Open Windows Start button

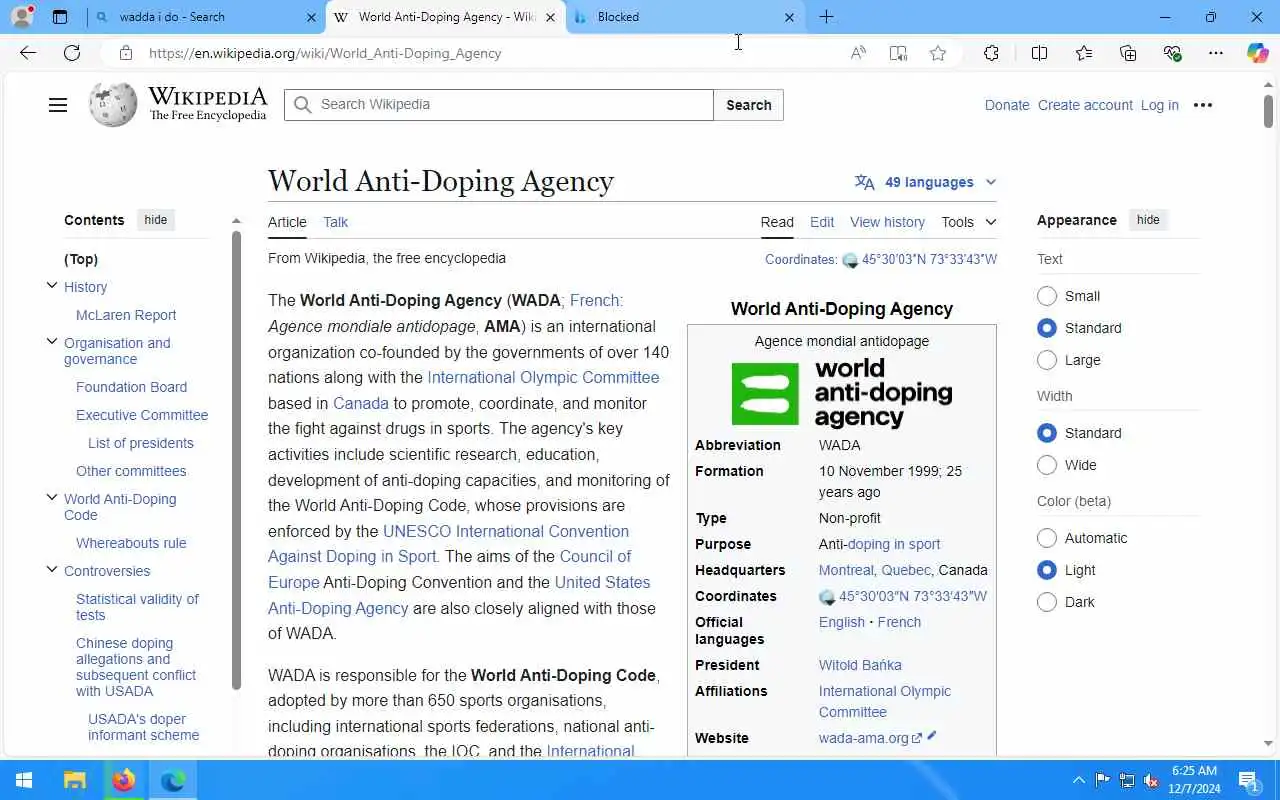point(24,780)
